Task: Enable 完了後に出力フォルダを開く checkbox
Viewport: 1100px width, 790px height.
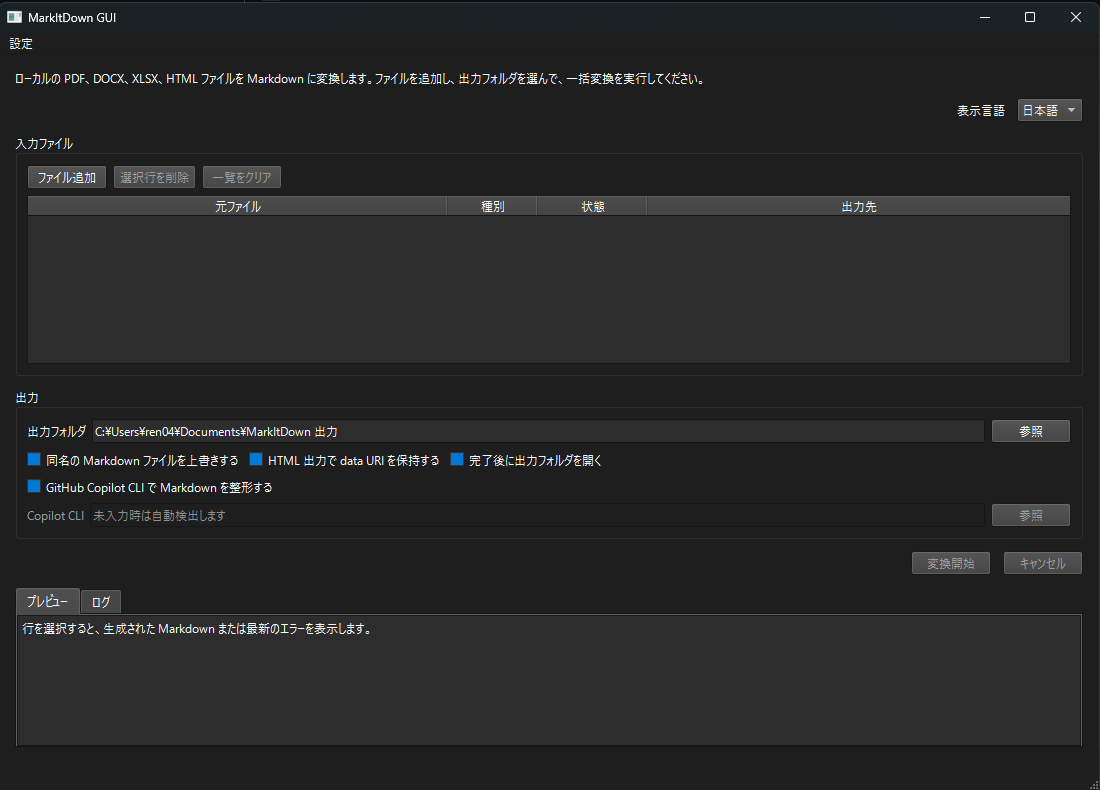Action: pyautogui.click(x=457, y=459)
